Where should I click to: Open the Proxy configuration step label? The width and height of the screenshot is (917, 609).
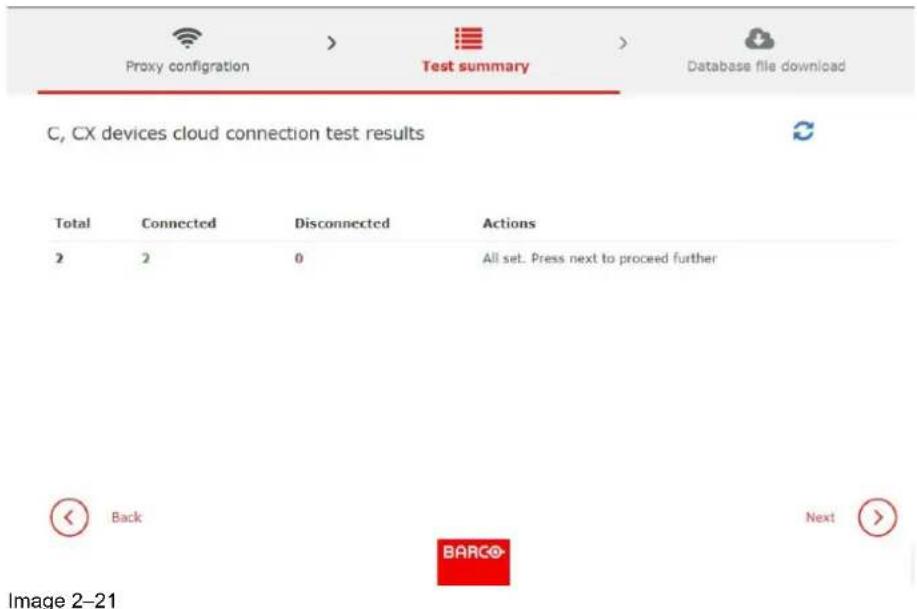[x=188, y=66]
